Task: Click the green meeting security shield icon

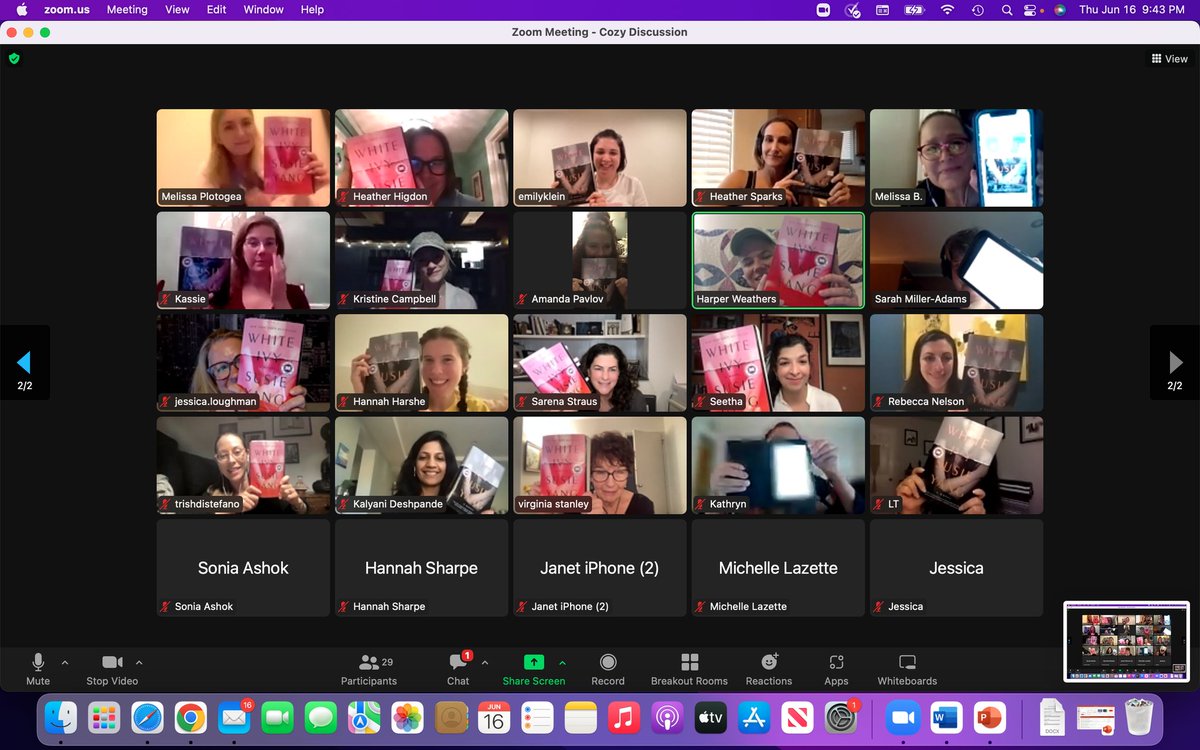Action: point(14,58)
